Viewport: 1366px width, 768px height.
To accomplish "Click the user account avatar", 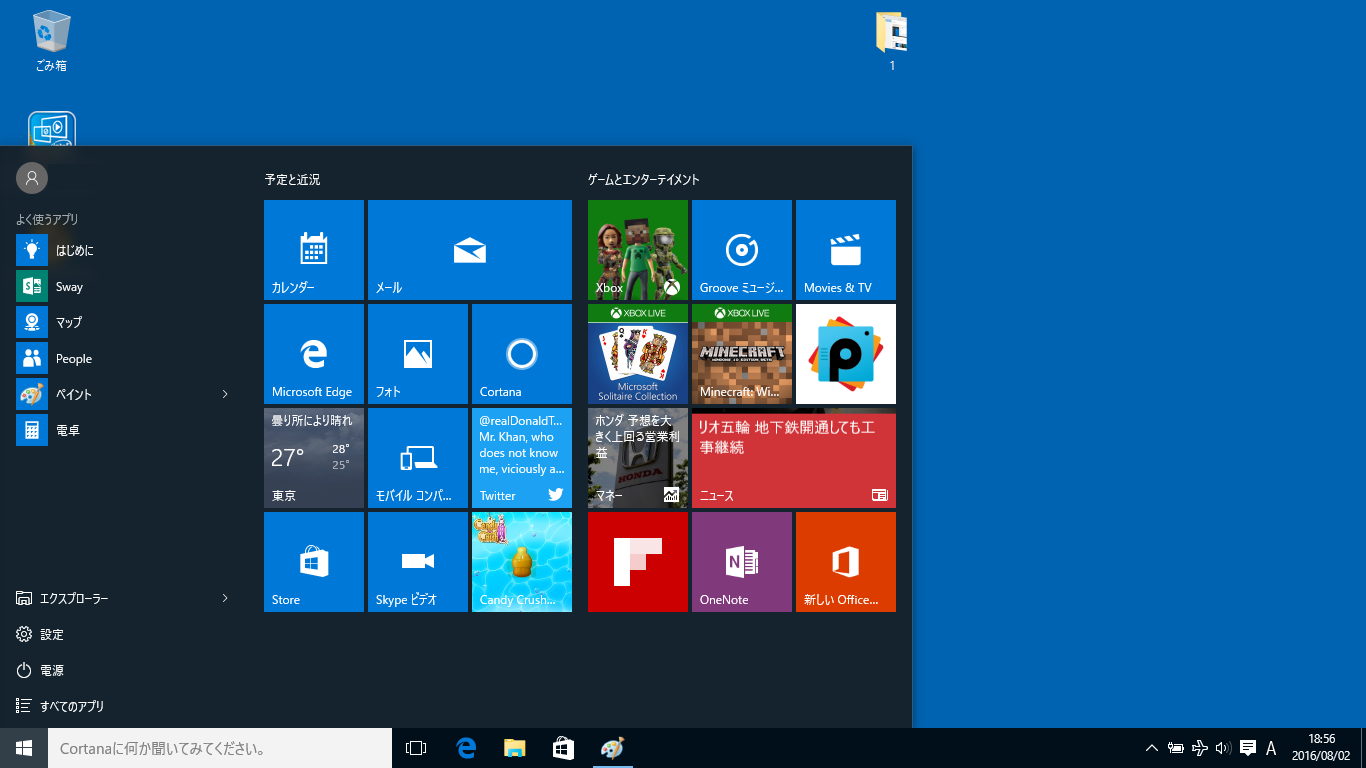I will 32,178.
